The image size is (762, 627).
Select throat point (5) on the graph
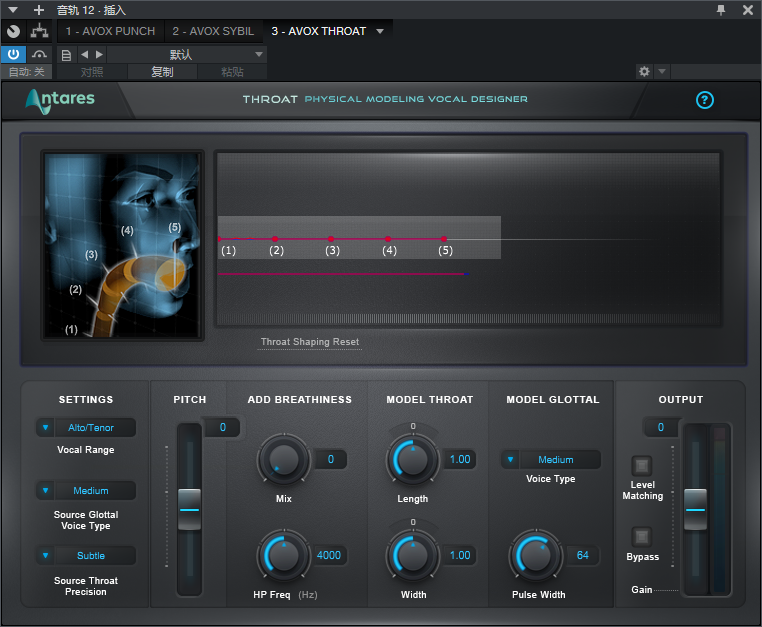444,239
